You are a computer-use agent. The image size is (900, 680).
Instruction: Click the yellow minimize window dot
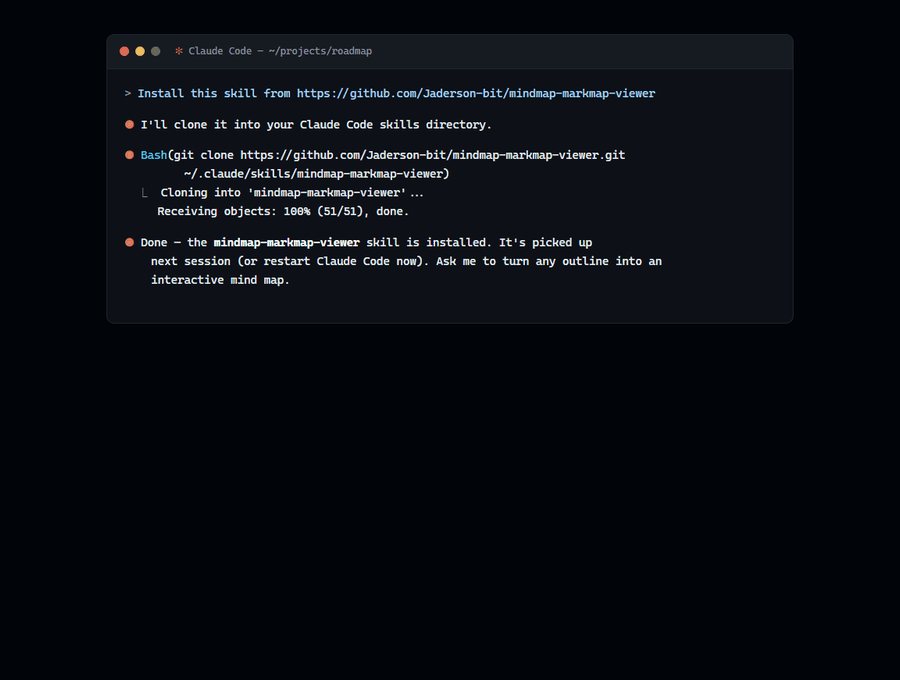pyautogui.click(x=139, y=51)
